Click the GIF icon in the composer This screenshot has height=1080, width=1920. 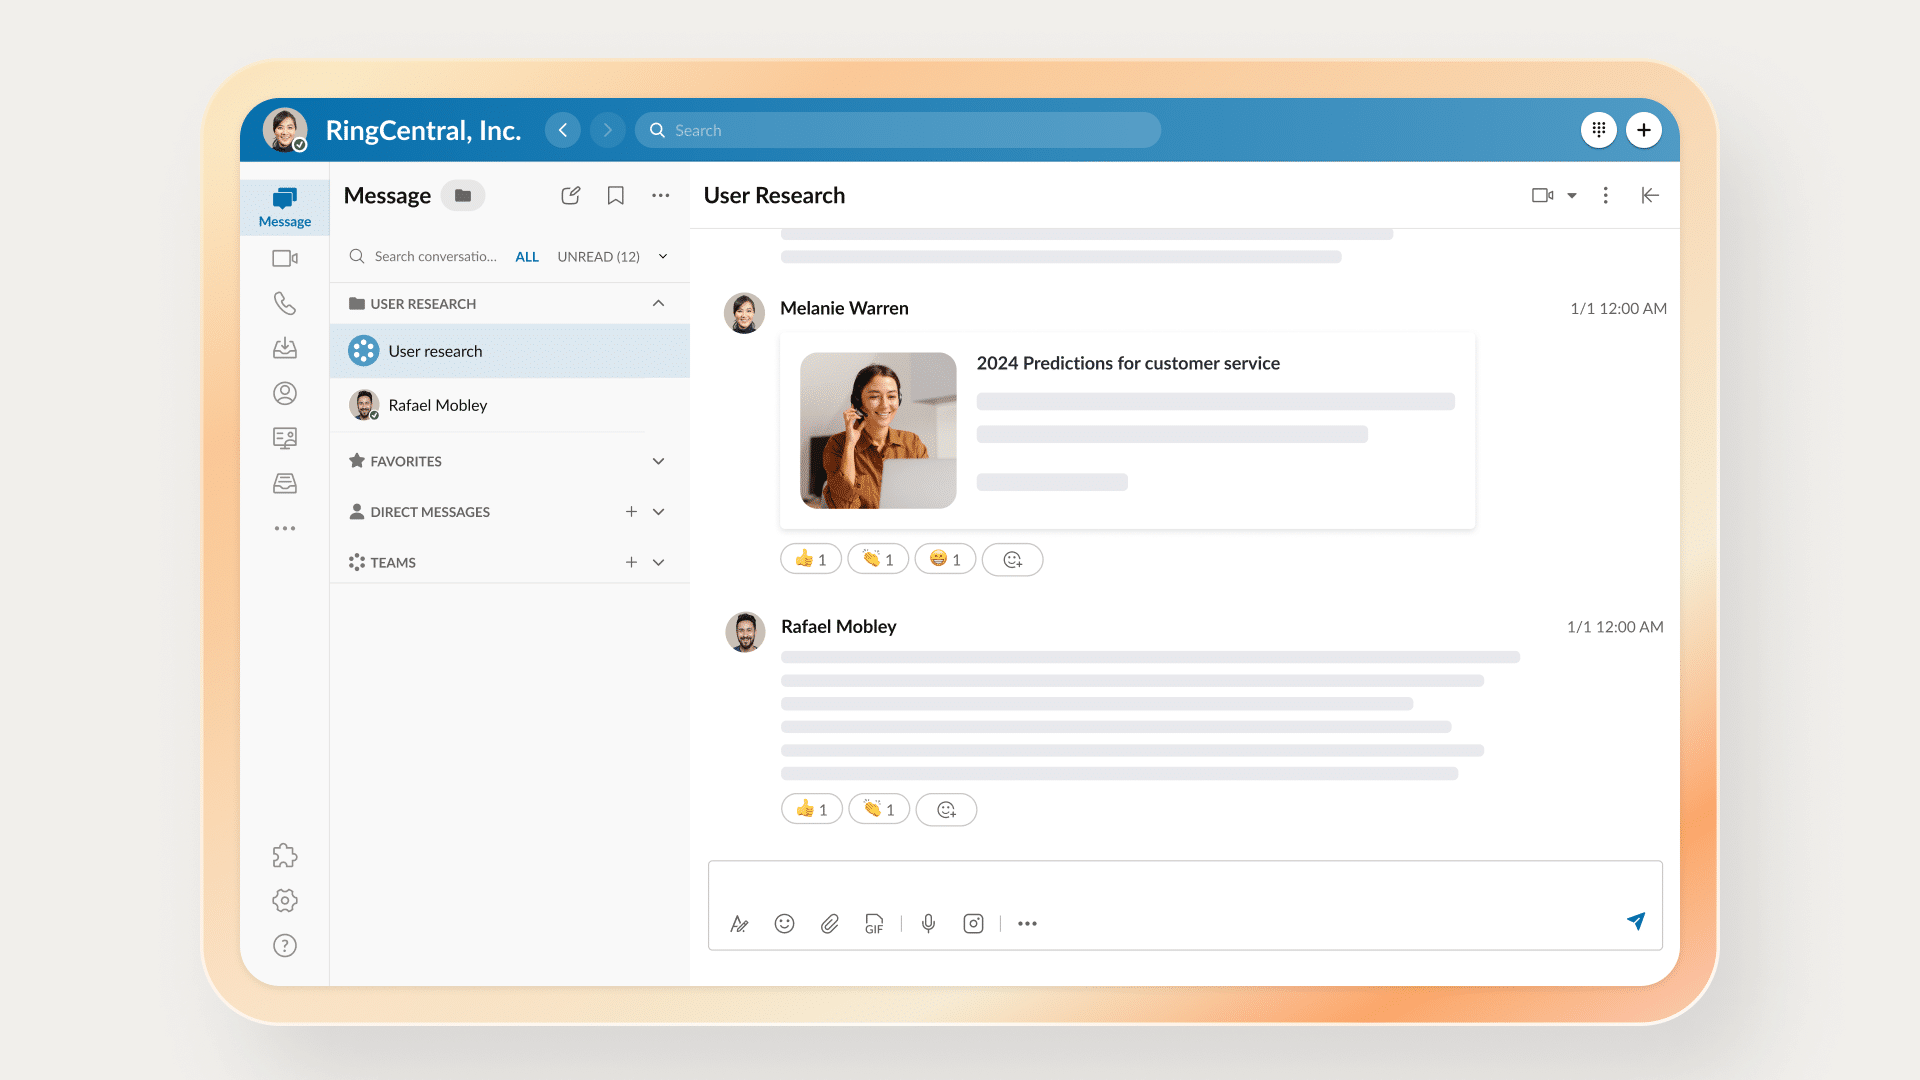pyautogui.click(x=874, y=924)
